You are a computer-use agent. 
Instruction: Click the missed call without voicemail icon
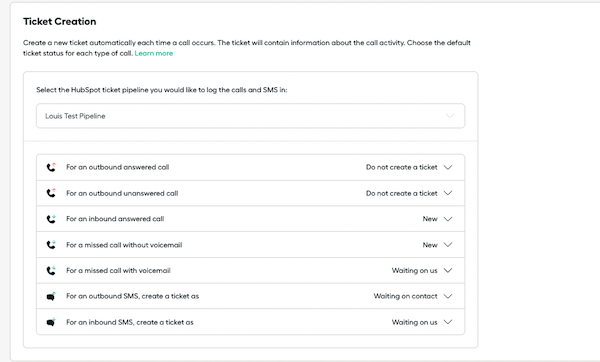pyautogui.click(x=51, y=245)
